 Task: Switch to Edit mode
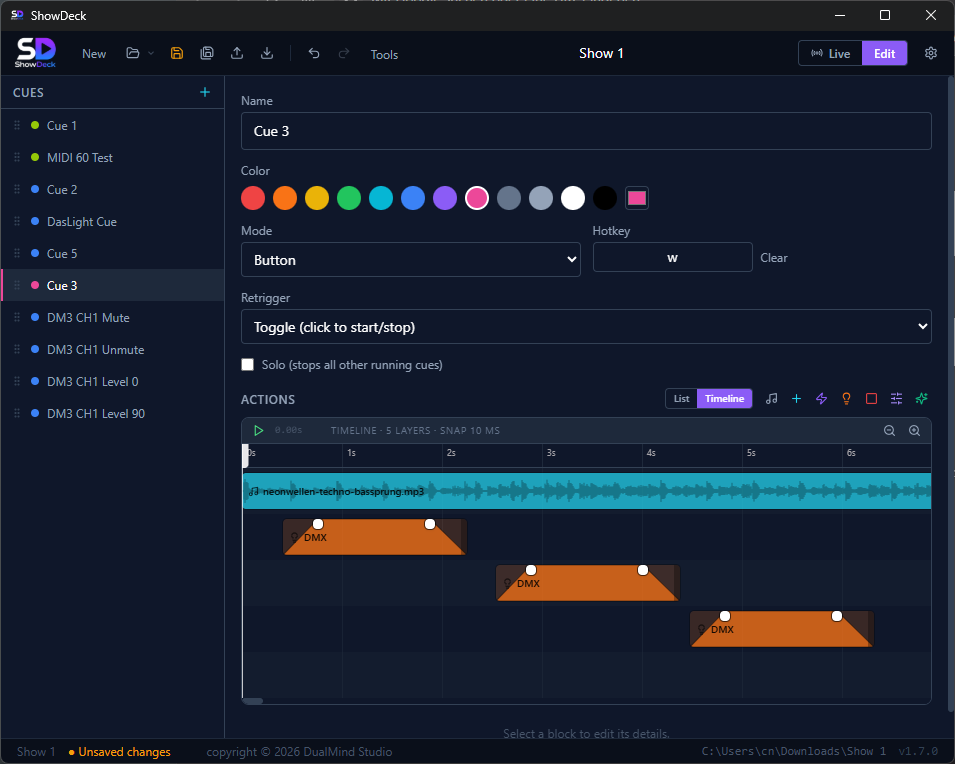click(884, 54)
